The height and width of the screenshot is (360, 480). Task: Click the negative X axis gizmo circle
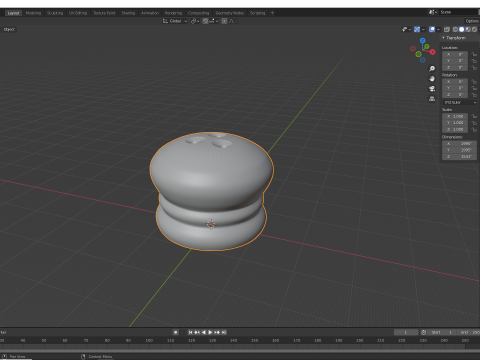click(413, 49)
